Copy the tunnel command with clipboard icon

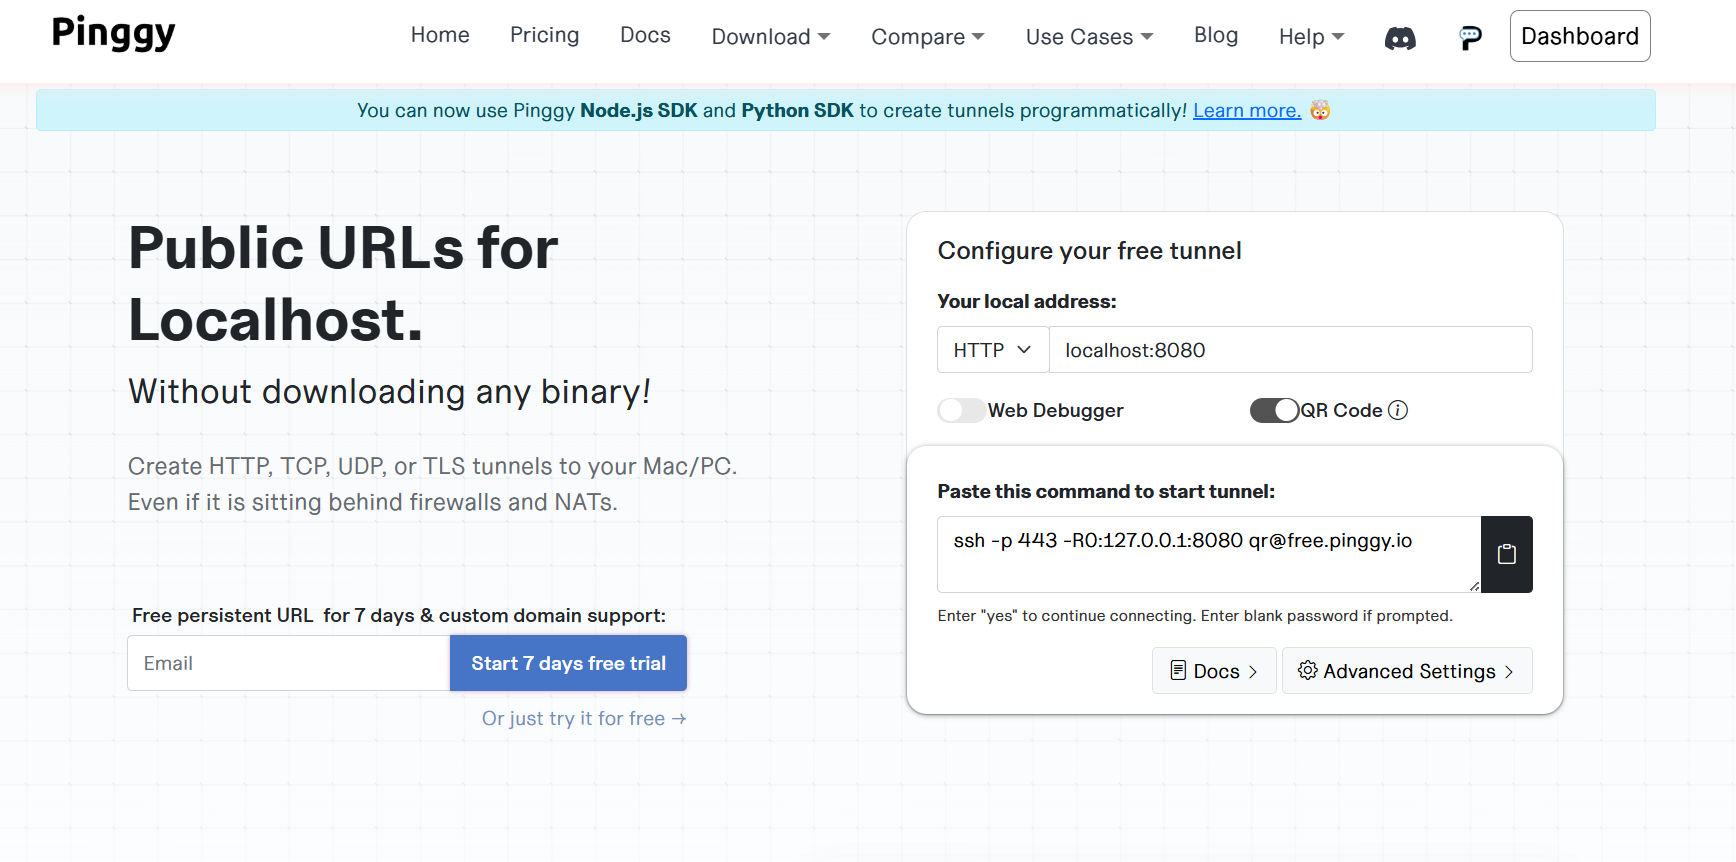pyautogui.click(x=1506, y=554)
